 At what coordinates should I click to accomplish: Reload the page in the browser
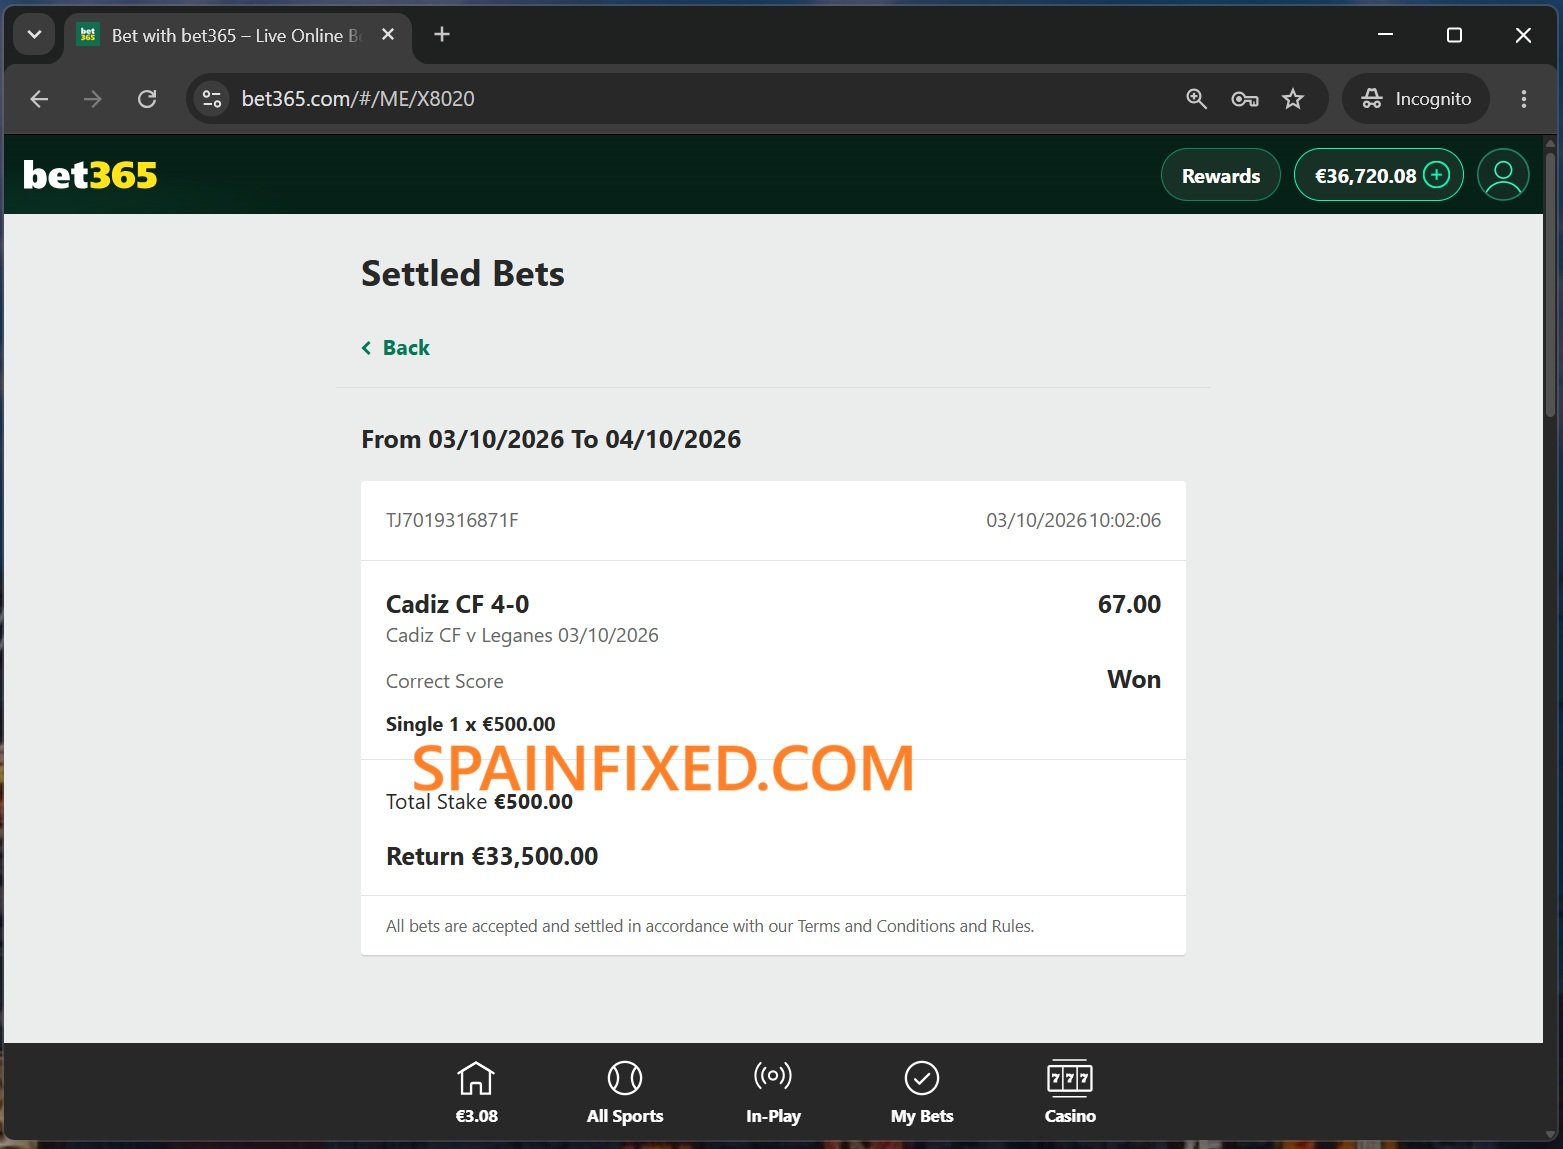click(147, 99)
